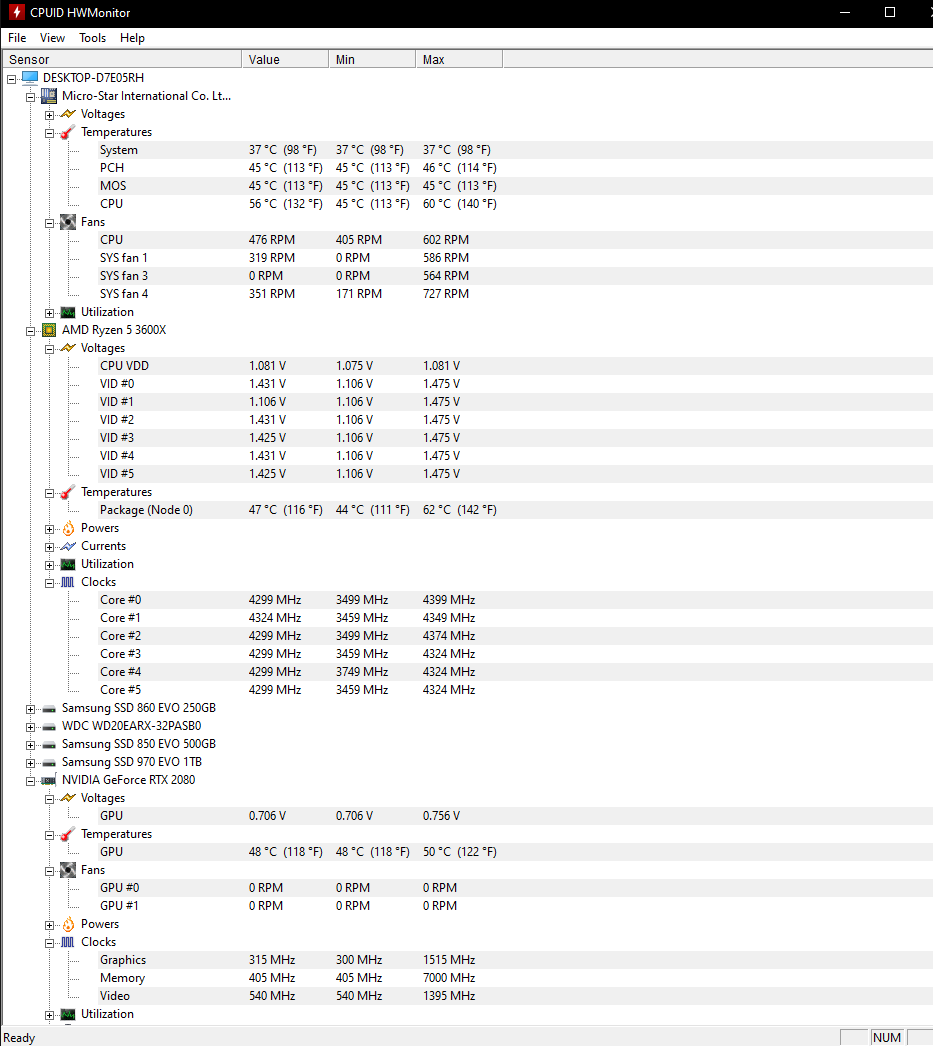Minimize the HWMonitor window

845,12
